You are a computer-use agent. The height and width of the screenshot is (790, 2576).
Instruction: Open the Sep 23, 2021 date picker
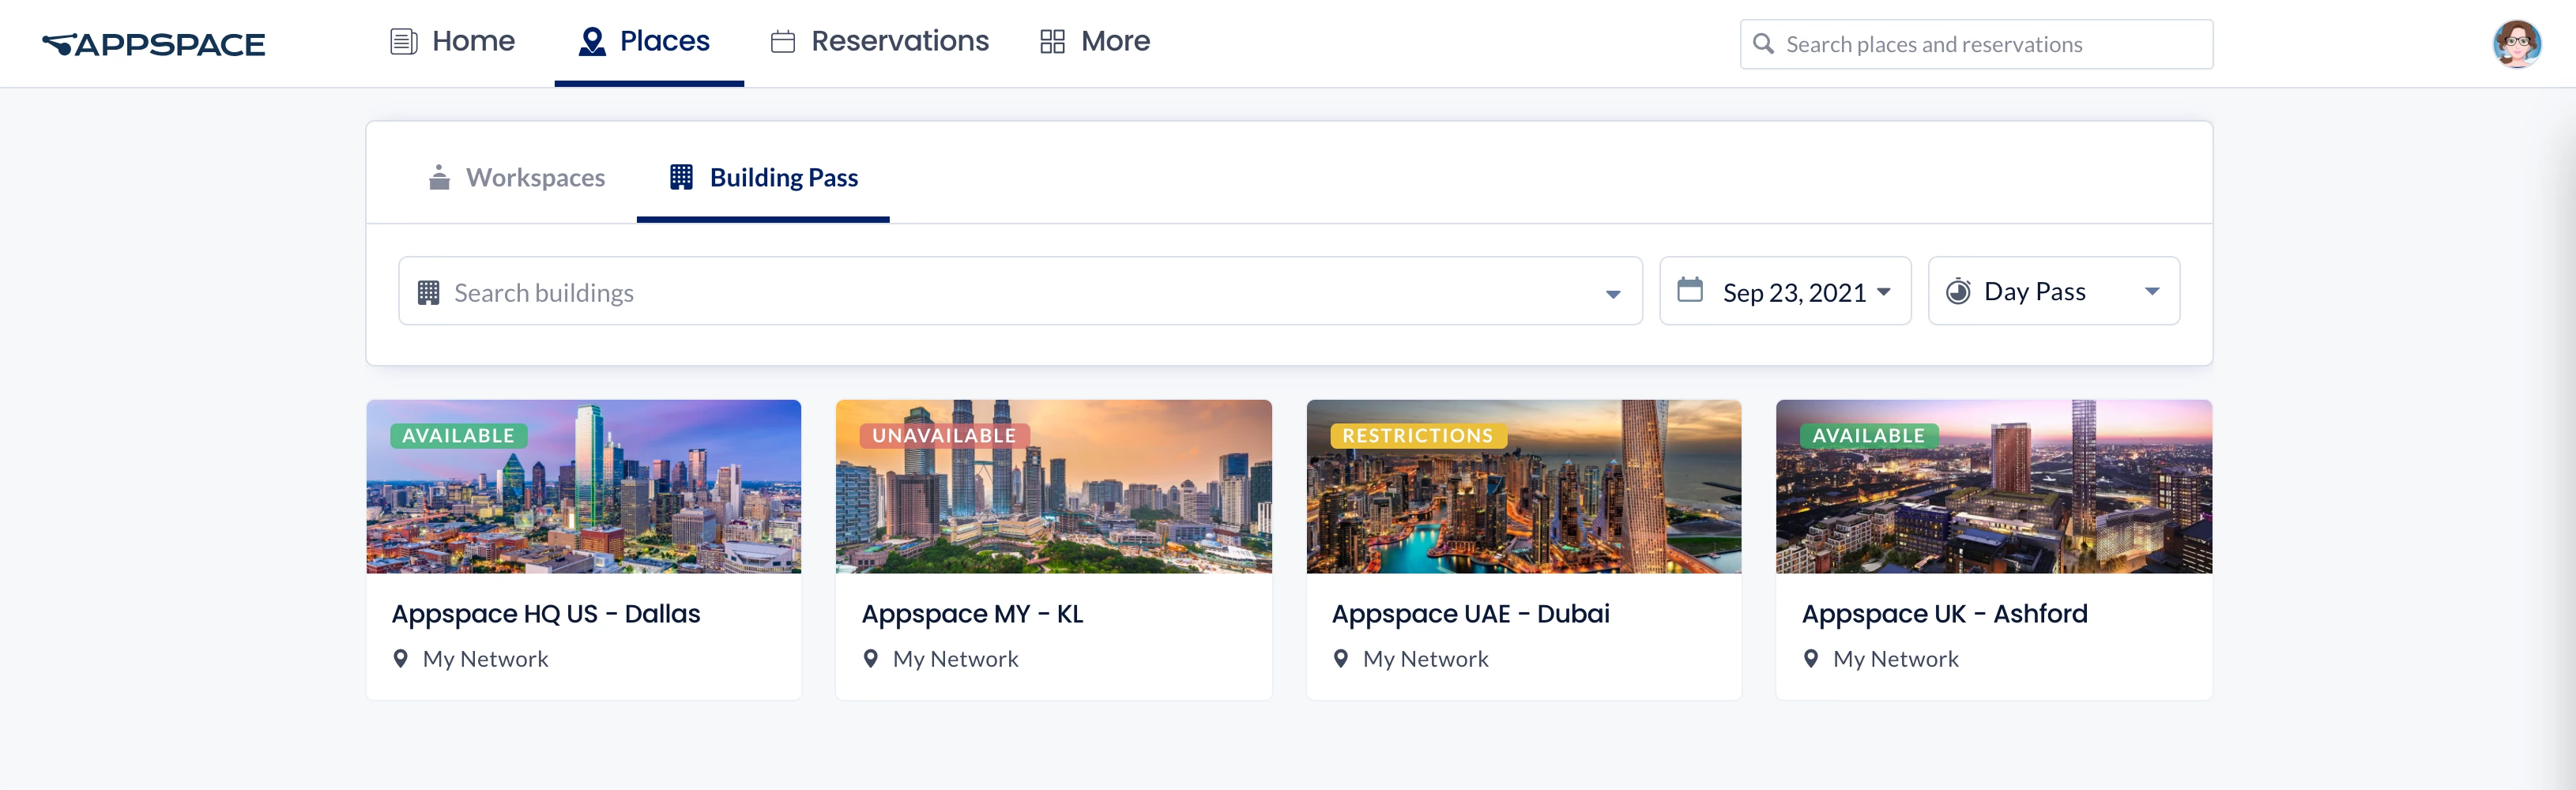coord(1785,291)
